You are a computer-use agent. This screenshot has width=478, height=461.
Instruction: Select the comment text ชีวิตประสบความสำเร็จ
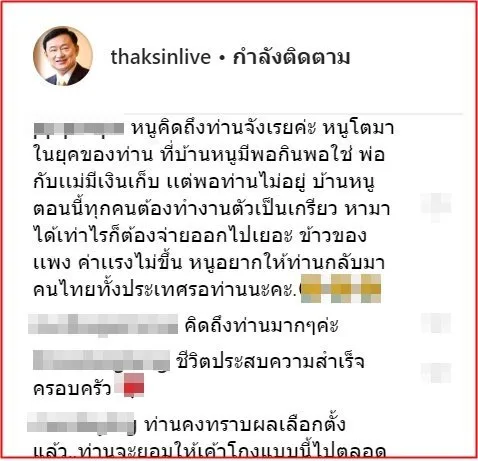(271, 361)
